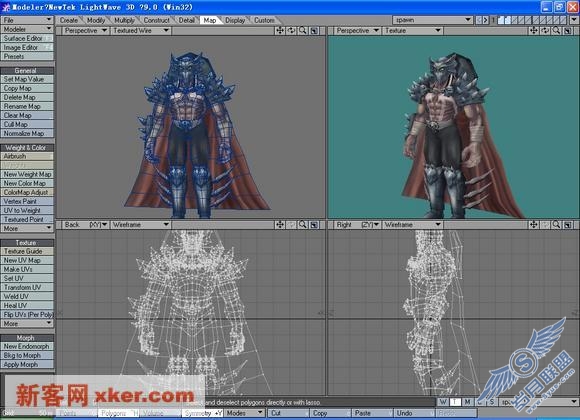This screenshot has width=580, height=420.
Task: Open the Surface Editor
Action: pos(27,38)
